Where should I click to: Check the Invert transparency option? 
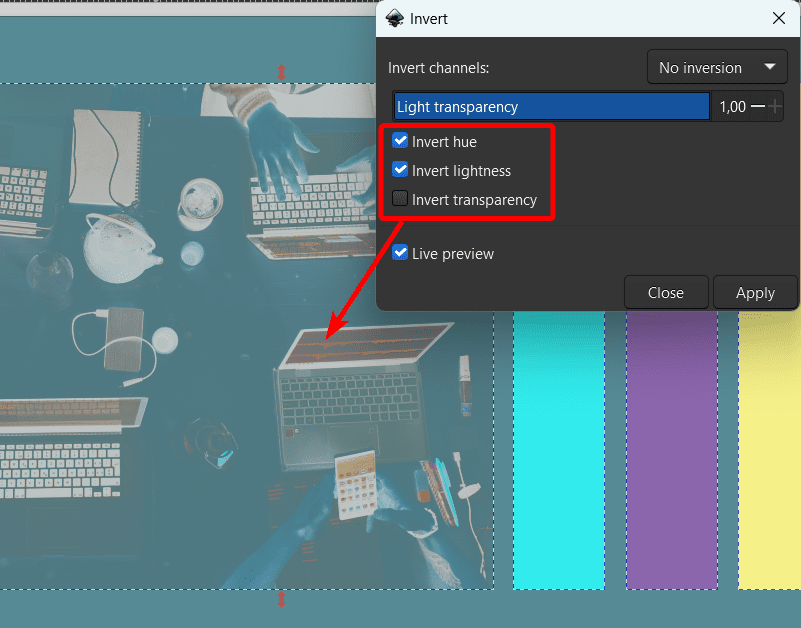[x=400, y=199]
